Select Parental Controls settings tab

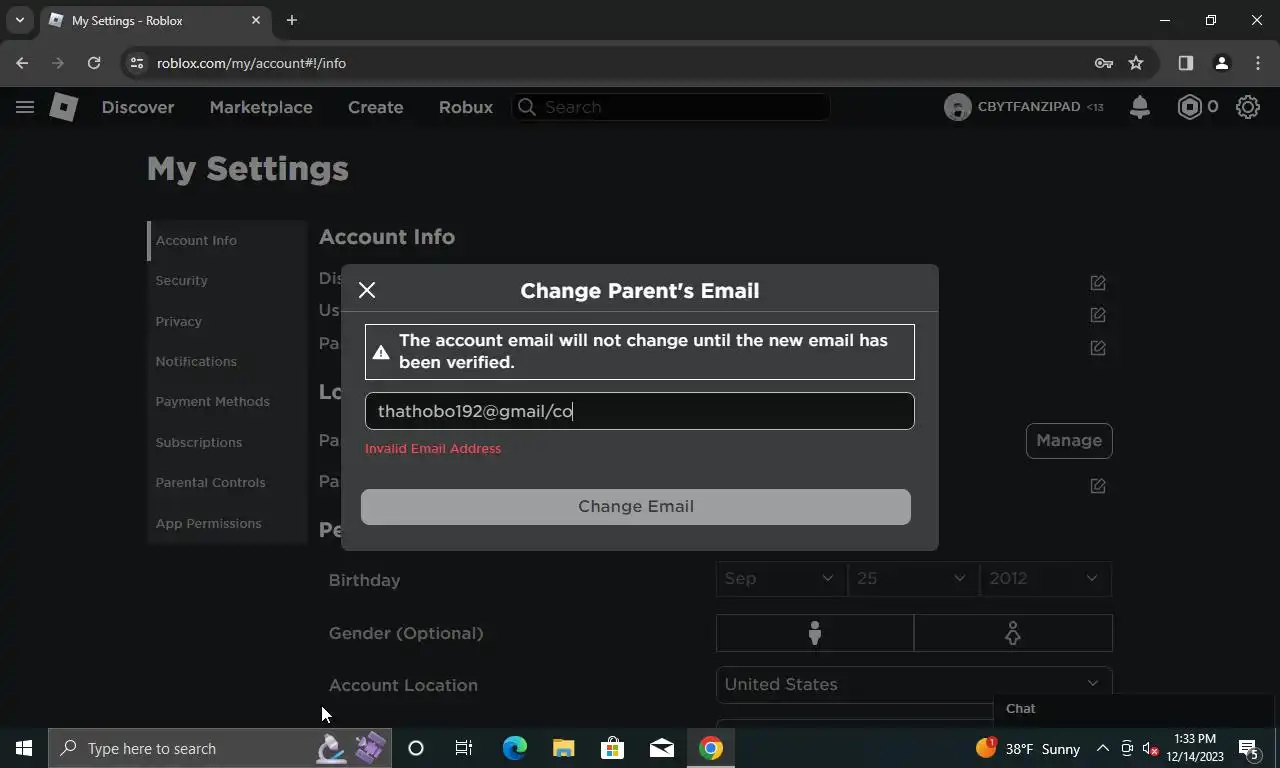point(227,482)
